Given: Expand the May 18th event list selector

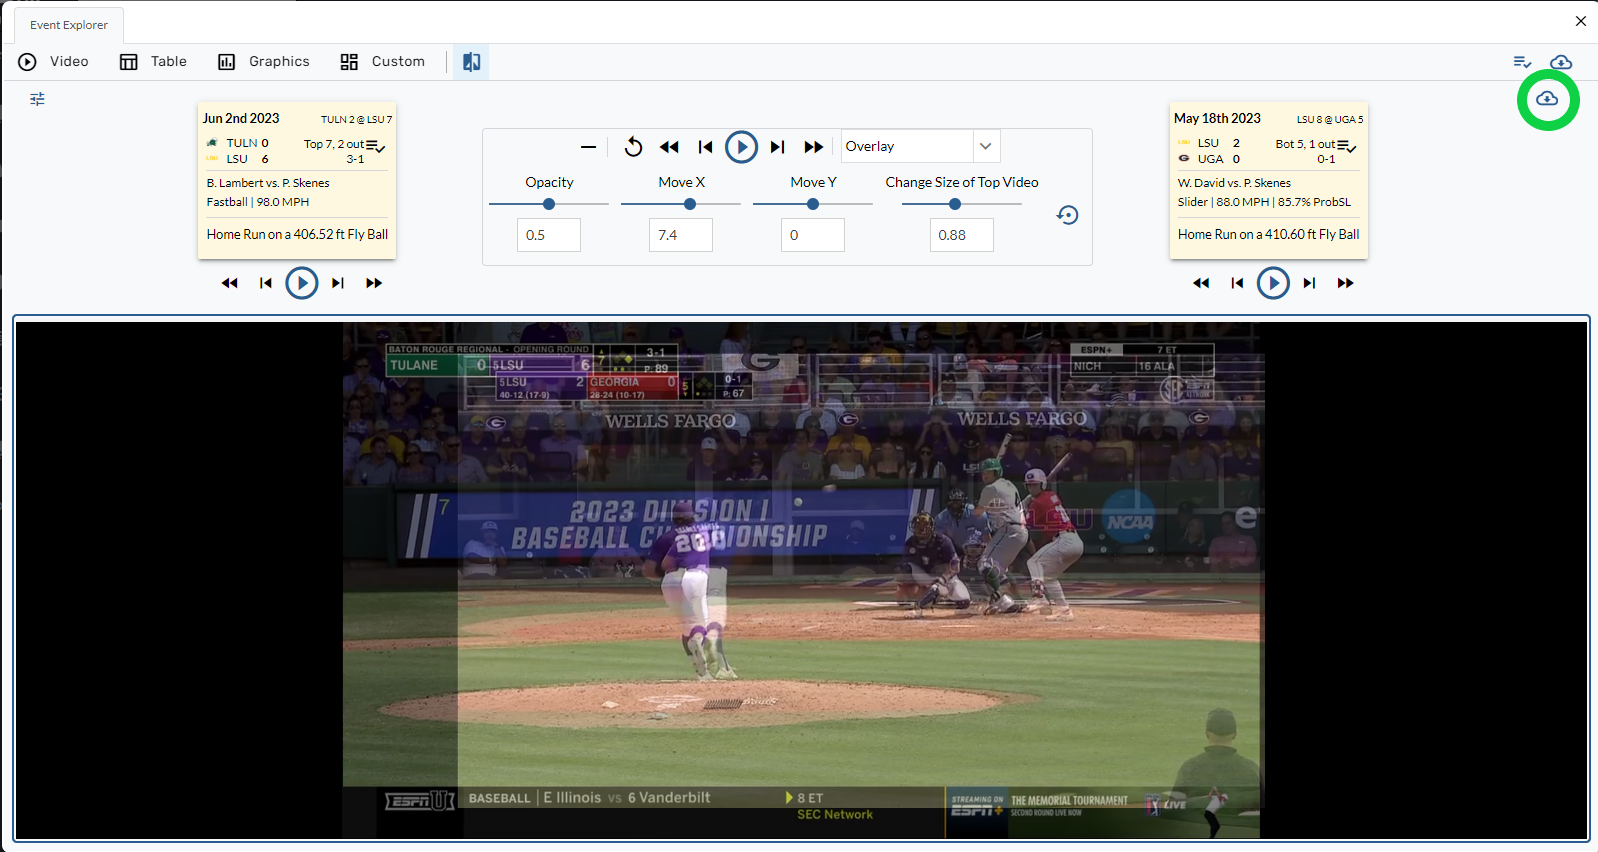Looking at the screenshot, I should 1347,146.
